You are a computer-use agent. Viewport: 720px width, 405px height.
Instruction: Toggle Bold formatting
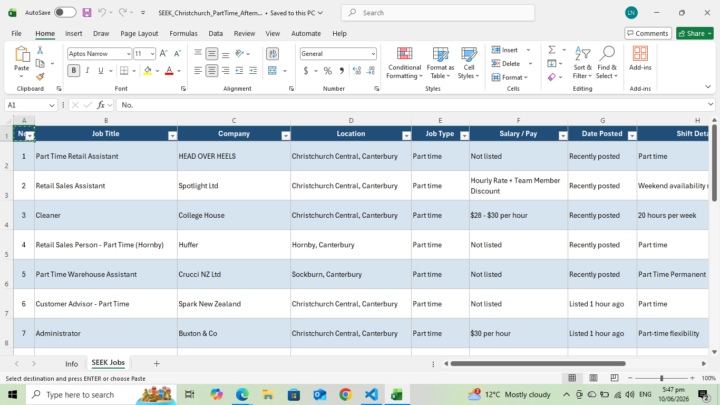pyautogui.click(x=73, y=71)
